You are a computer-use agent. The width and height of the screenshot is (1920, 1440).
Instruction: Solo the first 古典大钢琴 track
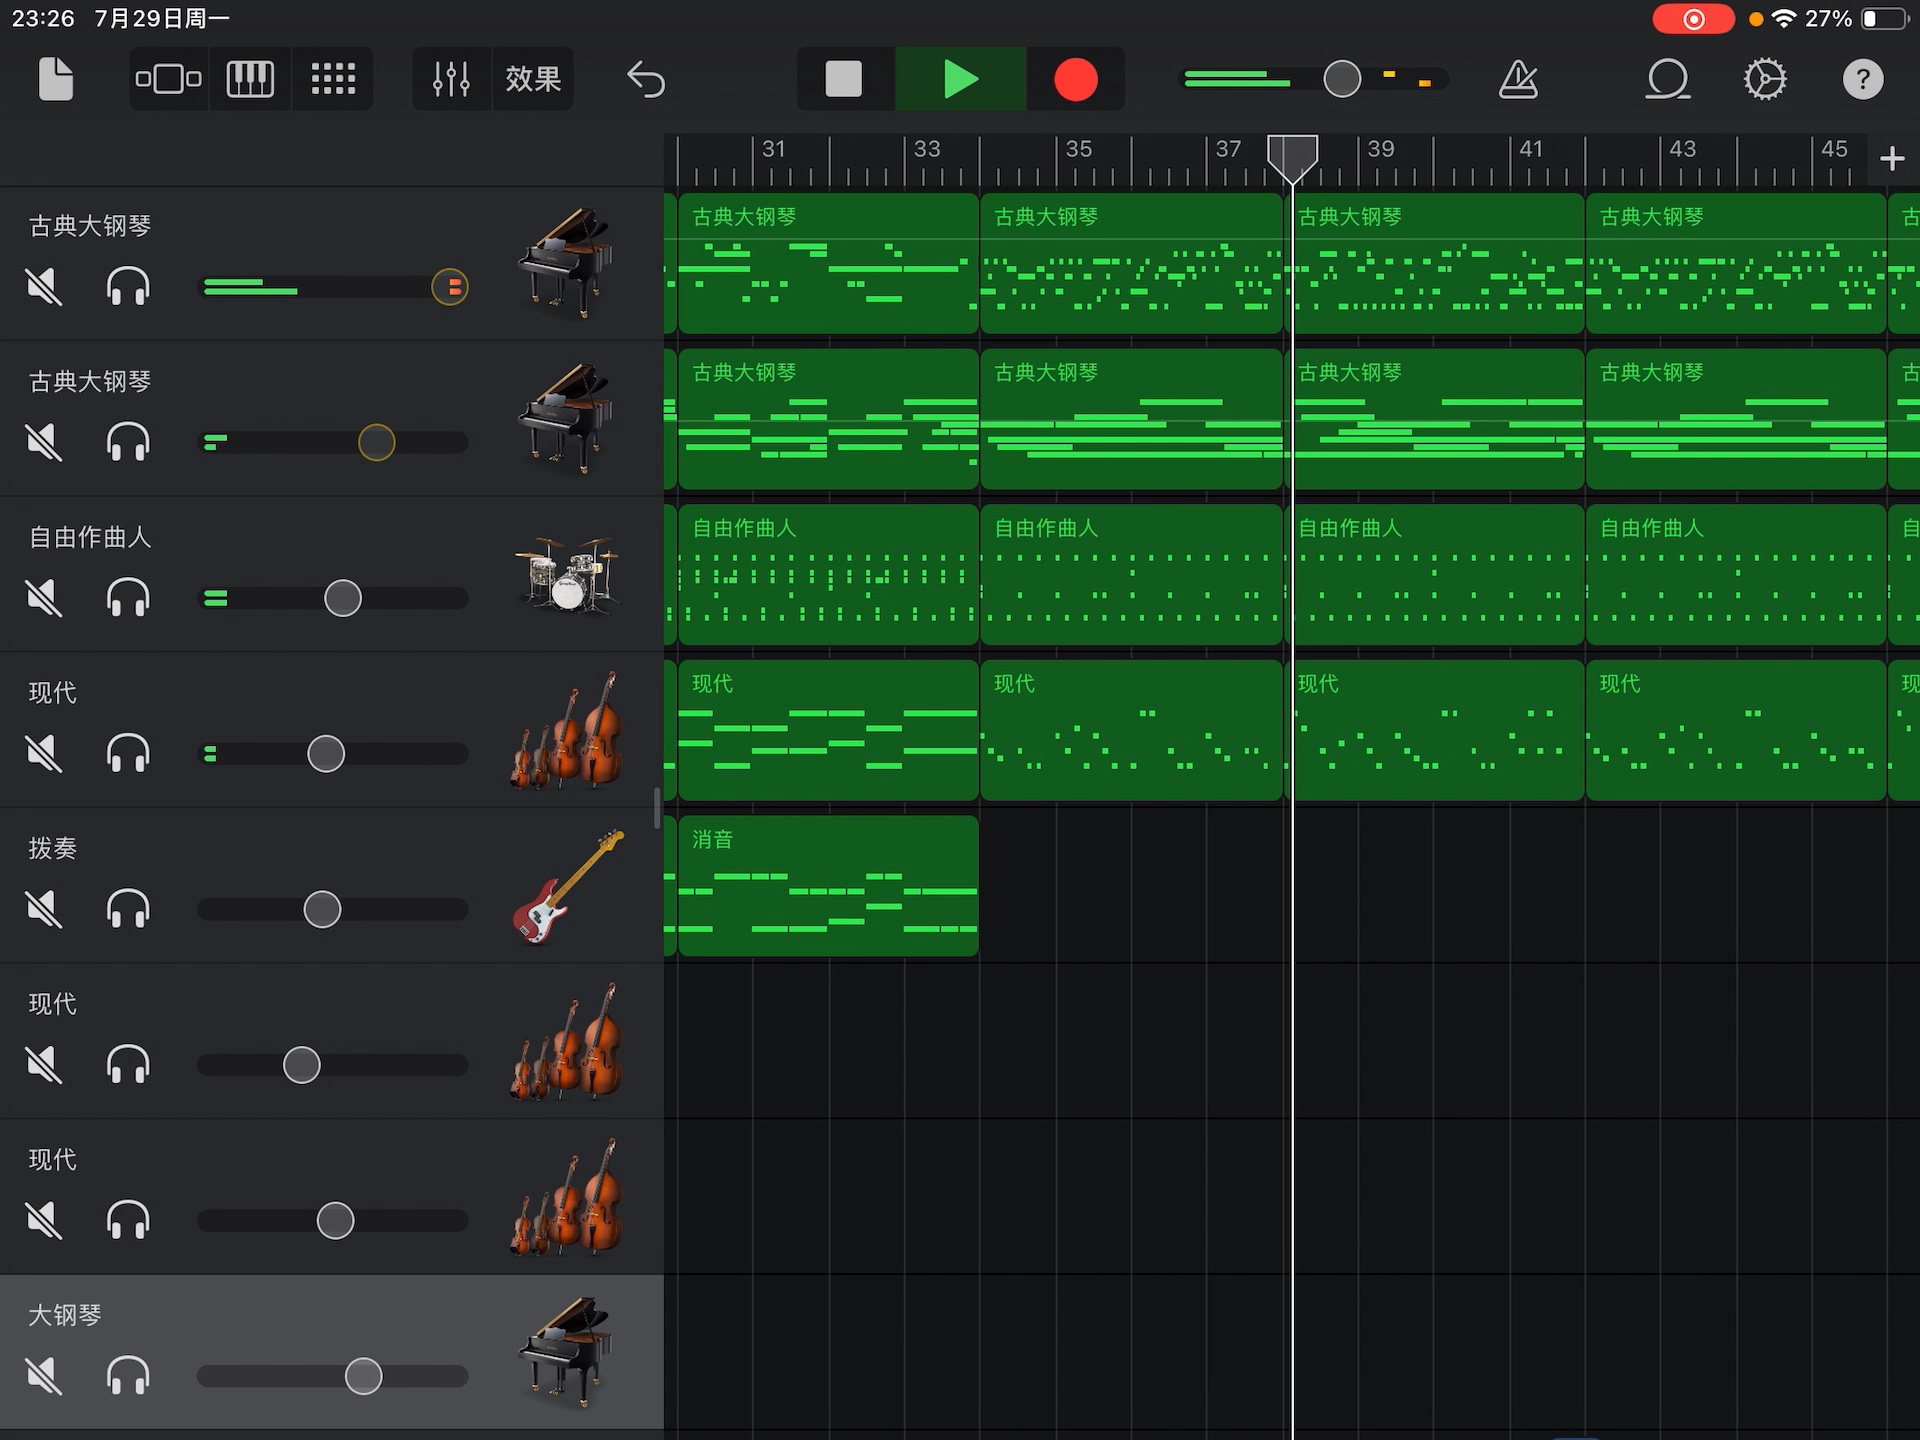click(128, 287)
